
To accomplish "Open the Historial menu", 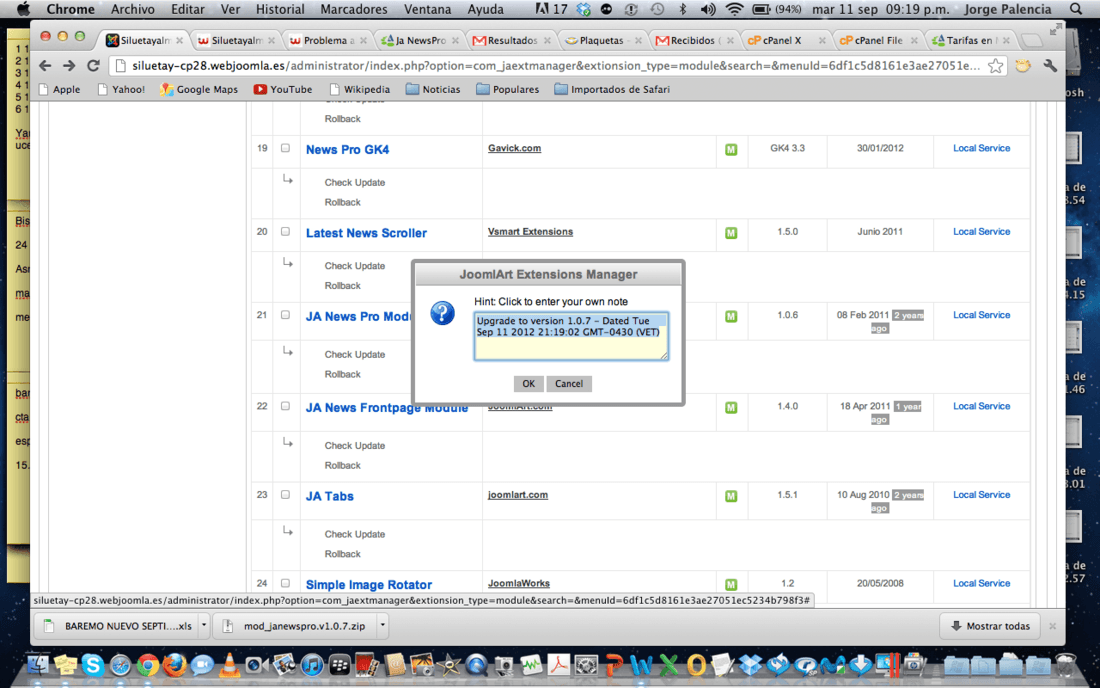I will pyautogui.click(x=280, y=9).
